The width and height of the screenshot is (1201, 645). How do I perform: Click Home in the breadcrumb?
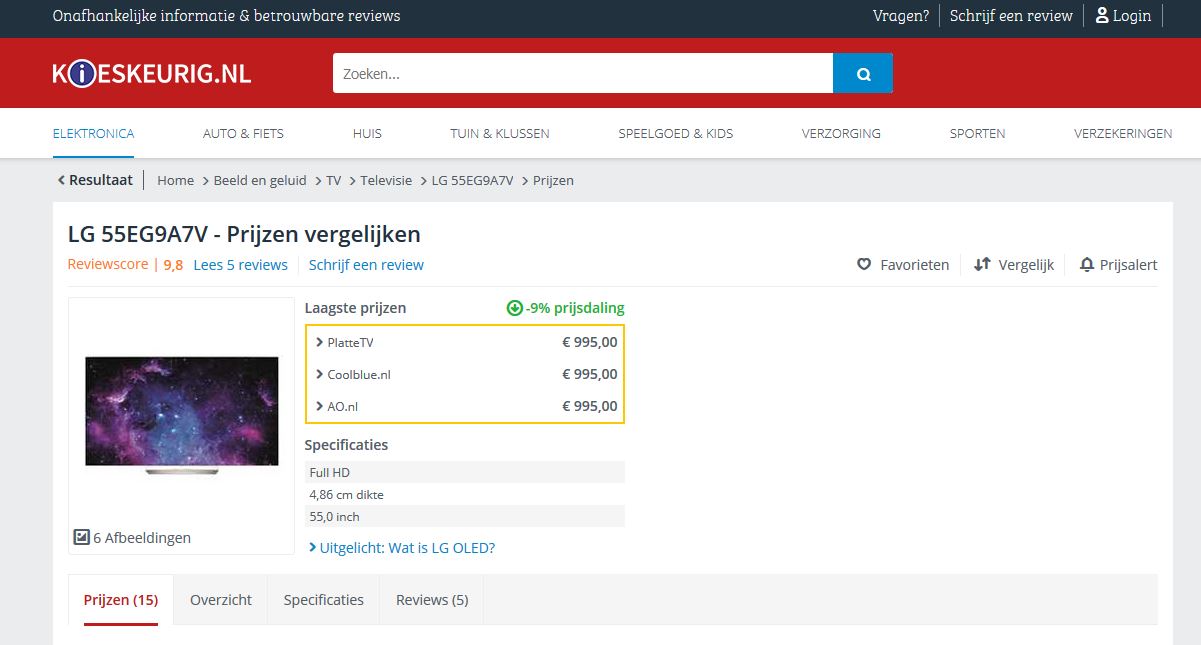pyautogui.click(x=175, y=180)
